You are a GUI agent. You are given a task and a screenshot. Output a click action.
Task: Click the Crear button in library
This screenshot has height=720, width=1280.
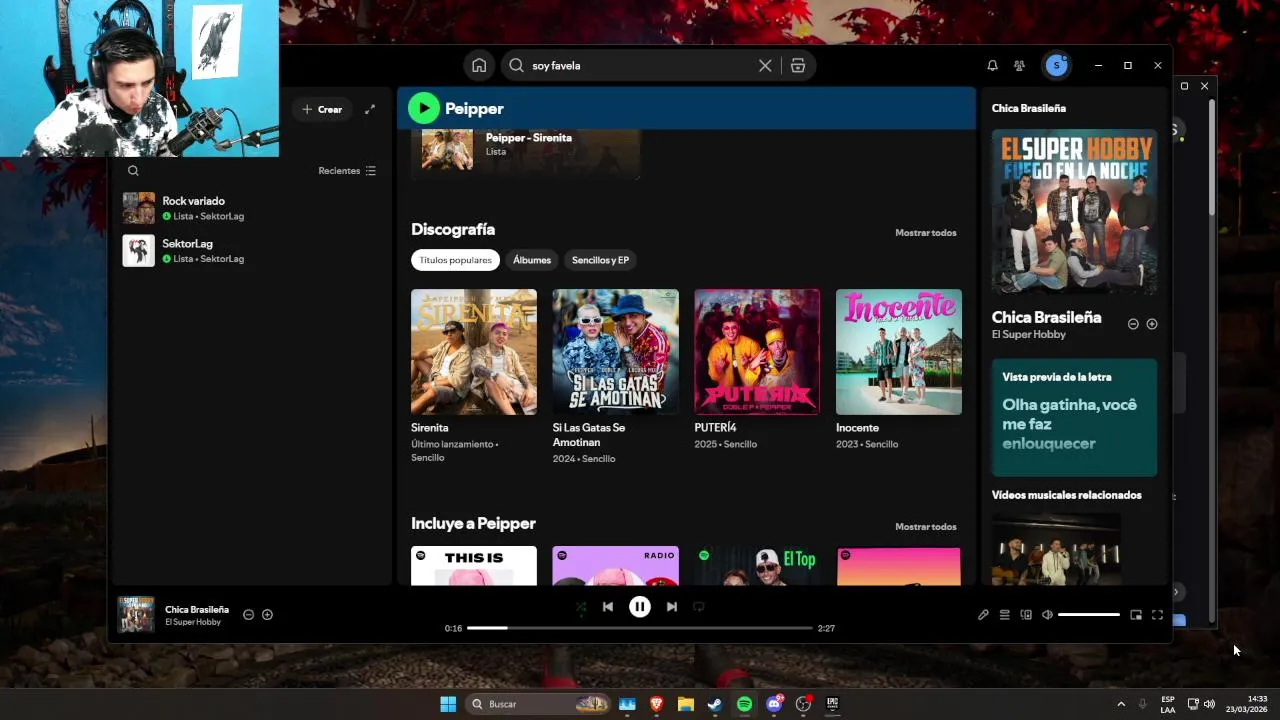point(322,109)
